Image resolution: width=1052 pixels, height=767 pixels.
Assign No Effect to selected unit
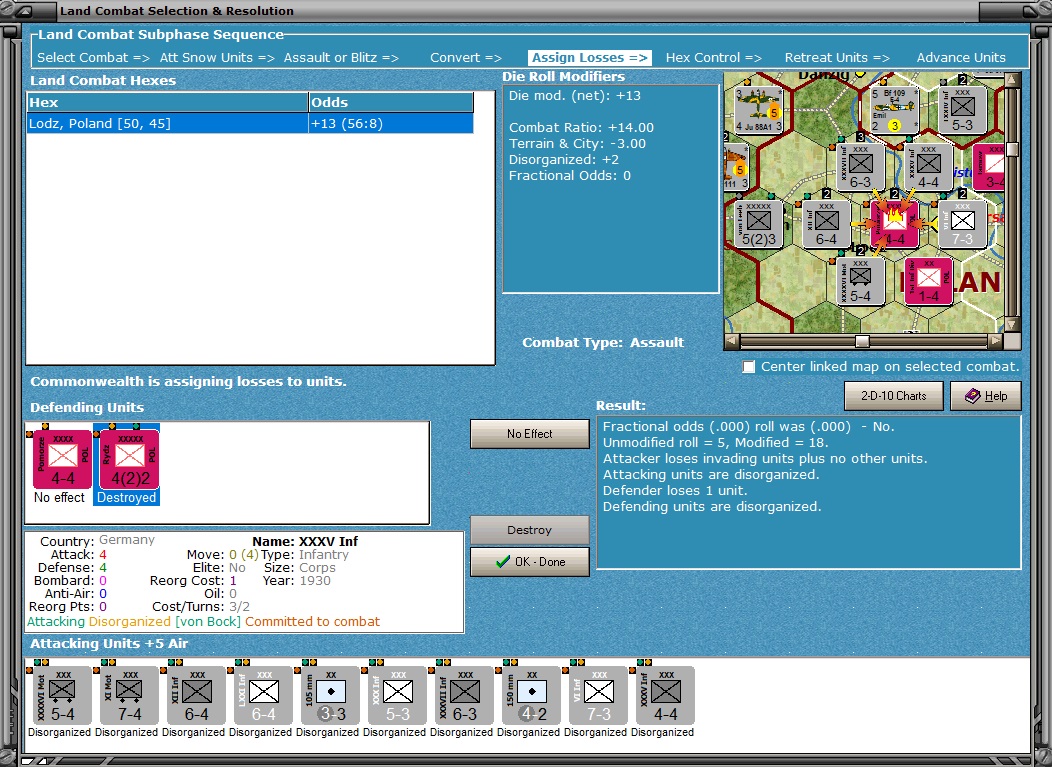click(530, 434)
